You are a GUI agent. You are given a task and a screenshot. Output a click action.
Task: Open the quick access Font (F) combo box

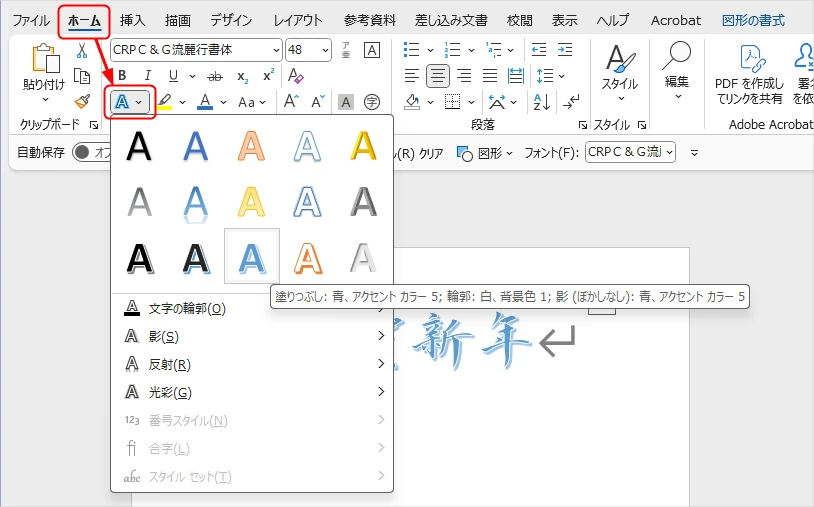tap(630, 152)
